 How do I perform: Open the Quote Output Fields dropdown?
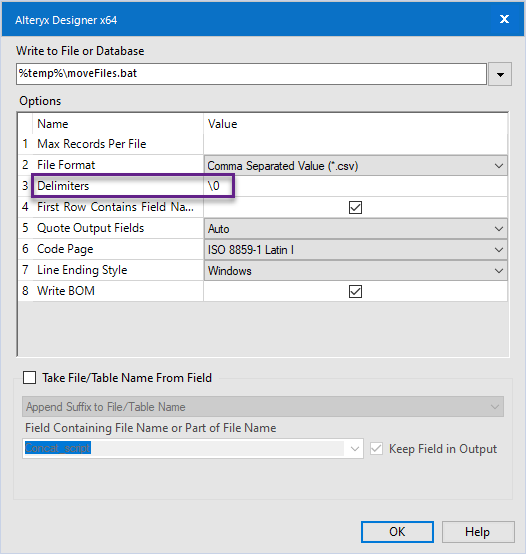(355, 229)
